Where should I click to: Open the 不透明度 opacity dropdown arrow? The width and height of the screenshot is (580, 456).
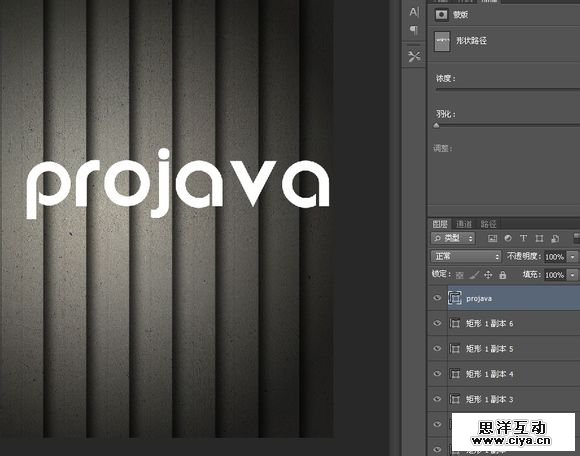(x=573, y=257)
